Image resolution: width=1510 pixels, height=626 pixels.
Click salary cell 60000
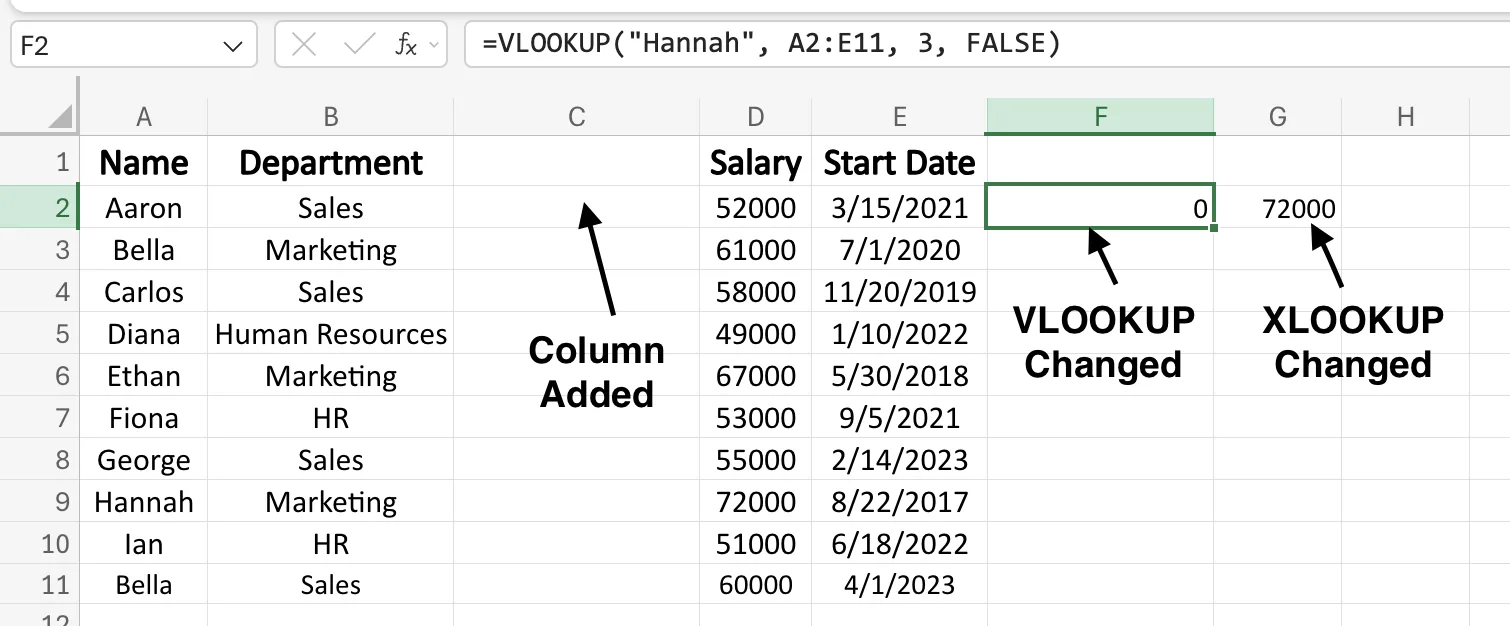pos(756,586)
